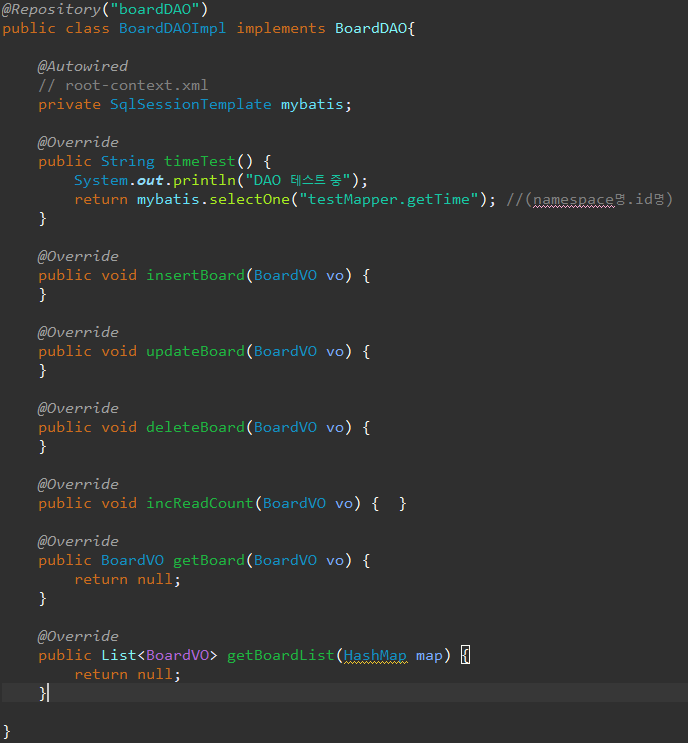
Task: Click the namespace명.id명 comment
Action: (589, 199)
